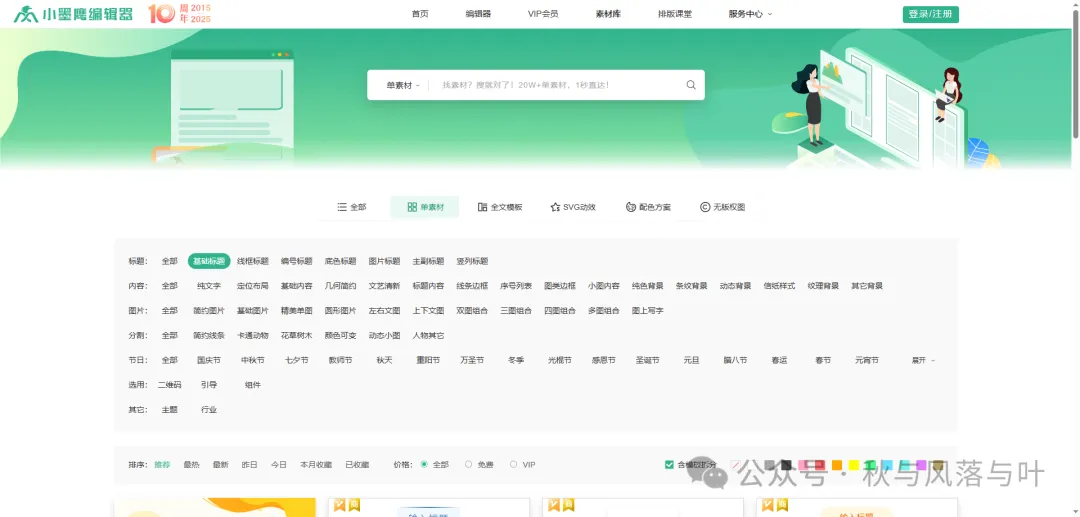Click the search input field
1080x517 pixels.
click(558, 85)
